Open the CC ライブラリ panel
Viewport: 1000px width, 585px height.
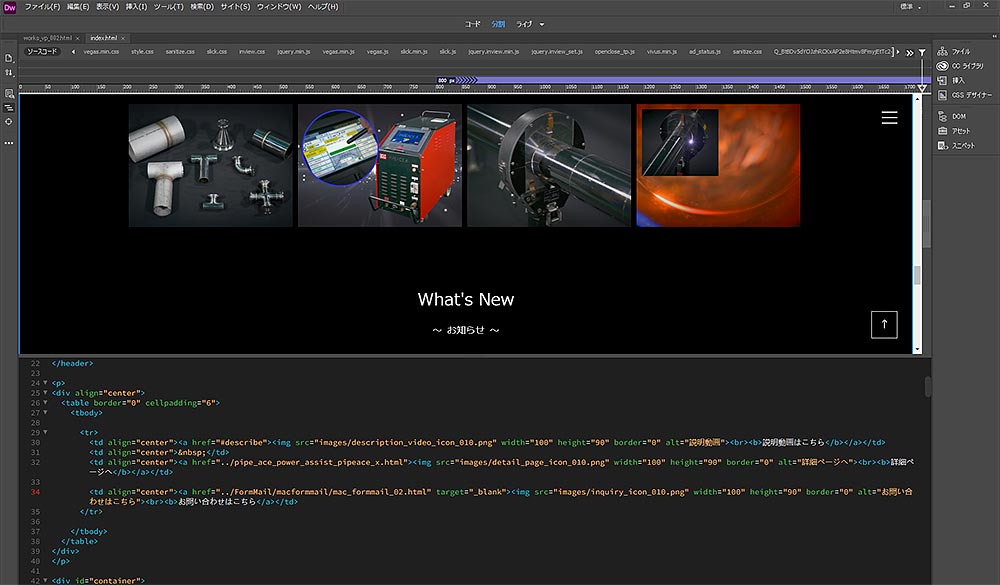960,66
